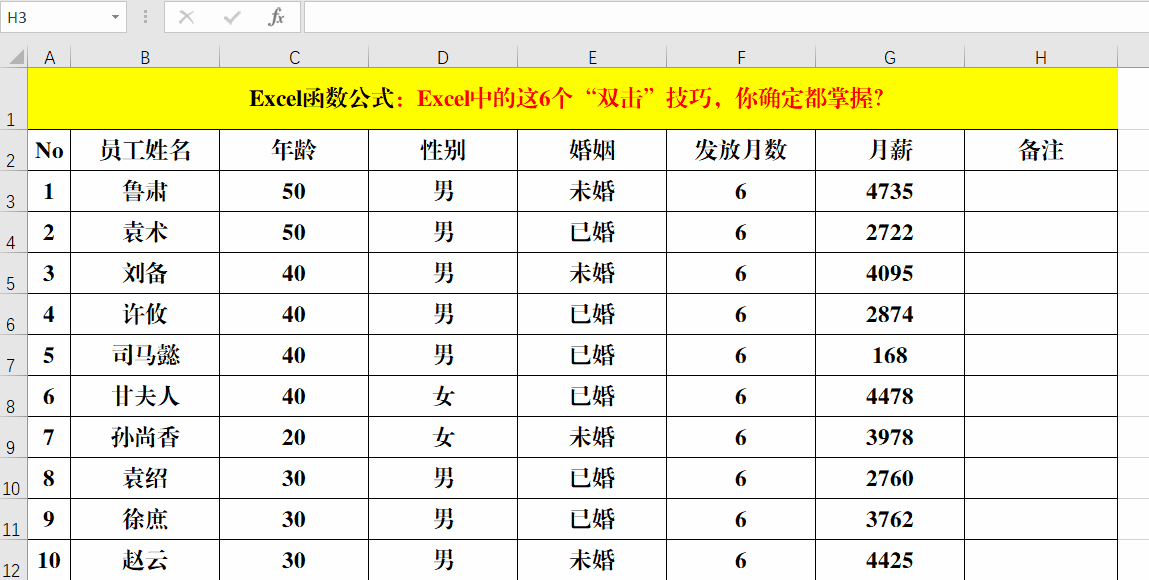
Task: Click the 发放月数 cell in 刘备 row
Action: pos(741,274)
